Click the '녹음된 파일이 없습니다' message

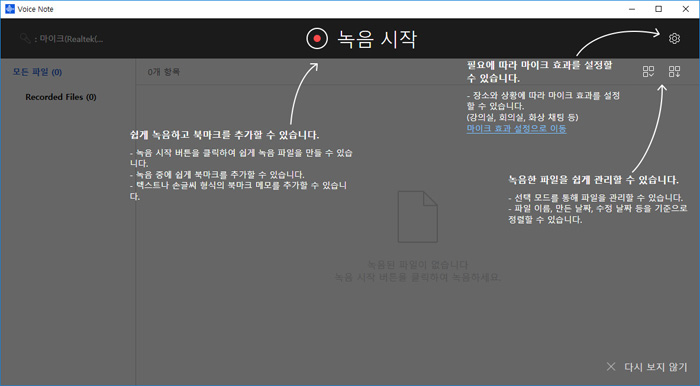417,265
